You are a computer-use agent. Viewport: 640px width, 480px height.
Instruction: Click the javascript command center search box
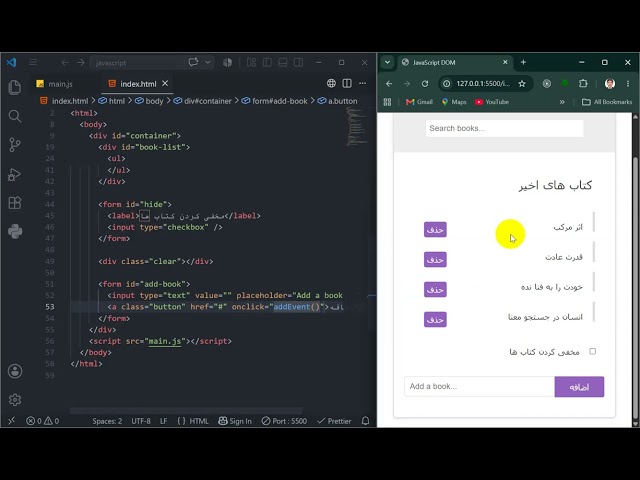coord(137,63)
